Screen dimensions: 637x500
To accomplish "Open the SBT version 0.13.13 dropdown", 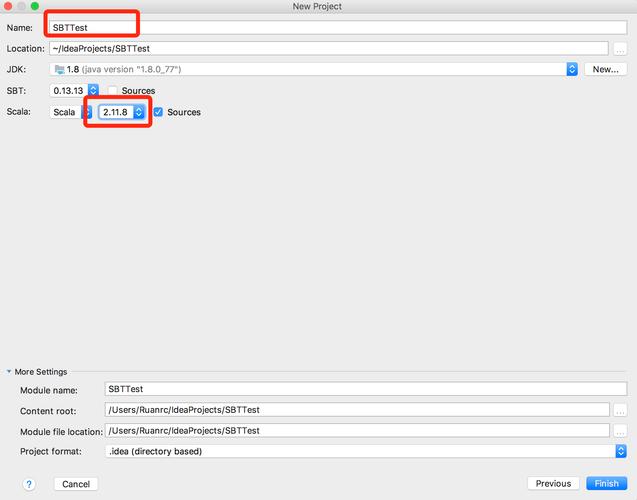I will click(x=74, y=90).
